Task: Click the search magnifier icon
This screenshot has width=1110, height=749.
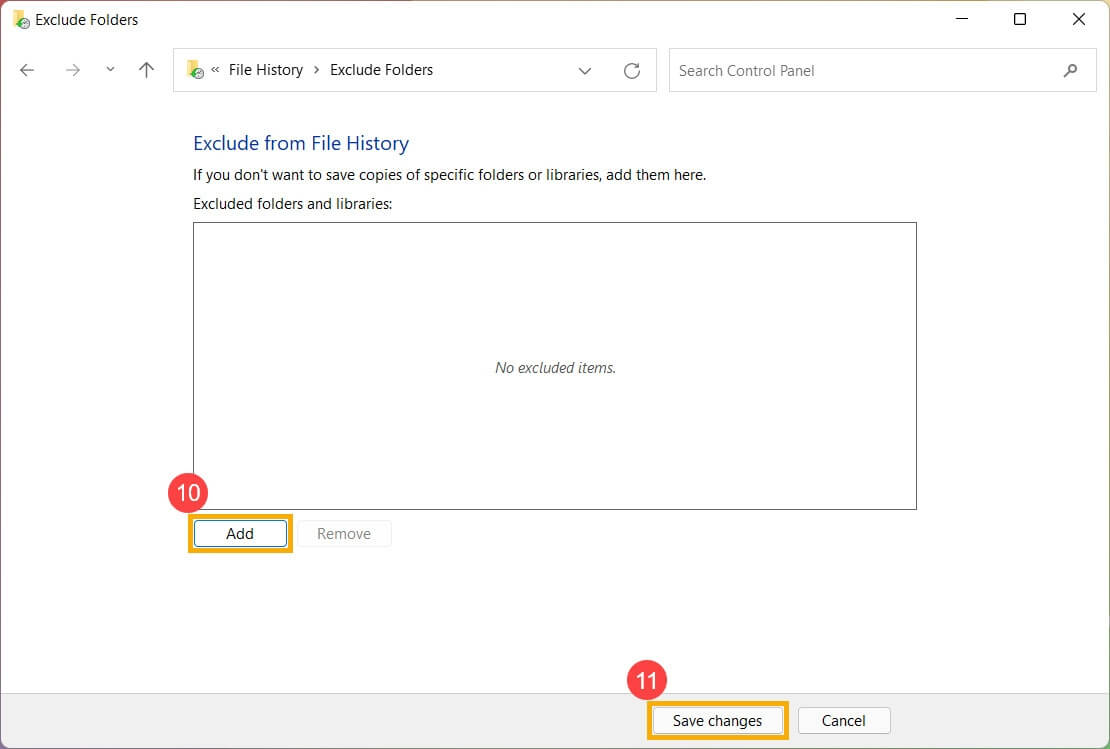Action: pyautogui.click(x=1071, y=70)
